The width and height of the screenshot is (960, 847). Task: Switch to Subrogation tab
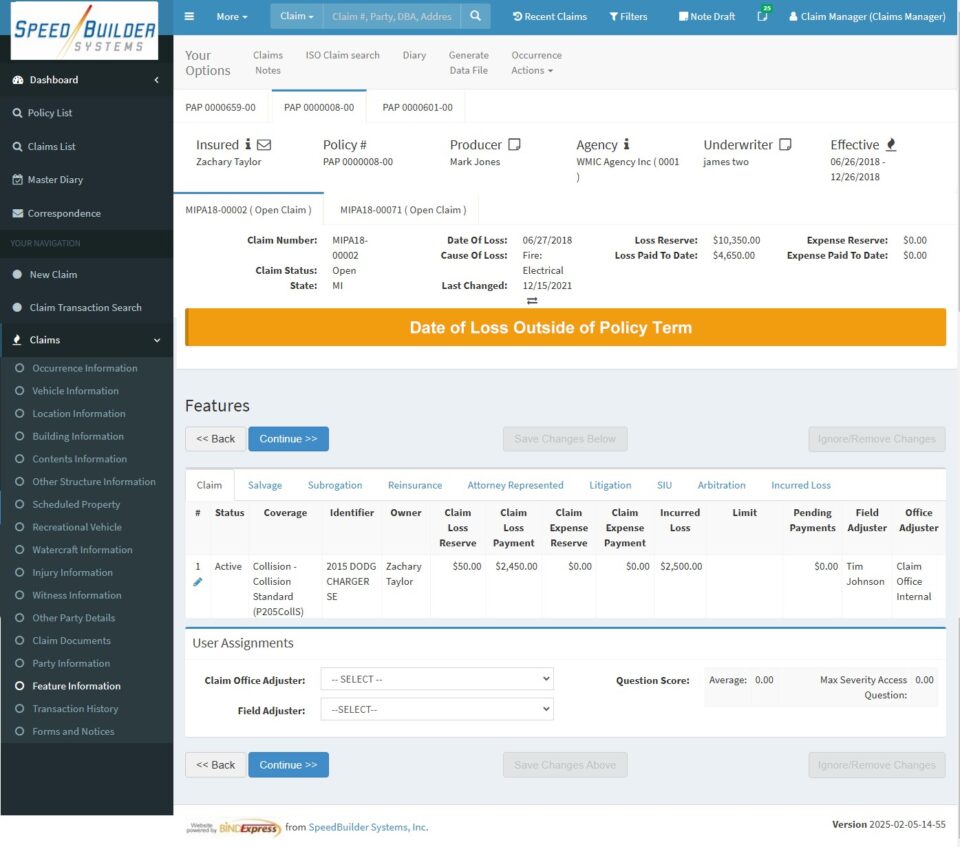pos(335,485)
